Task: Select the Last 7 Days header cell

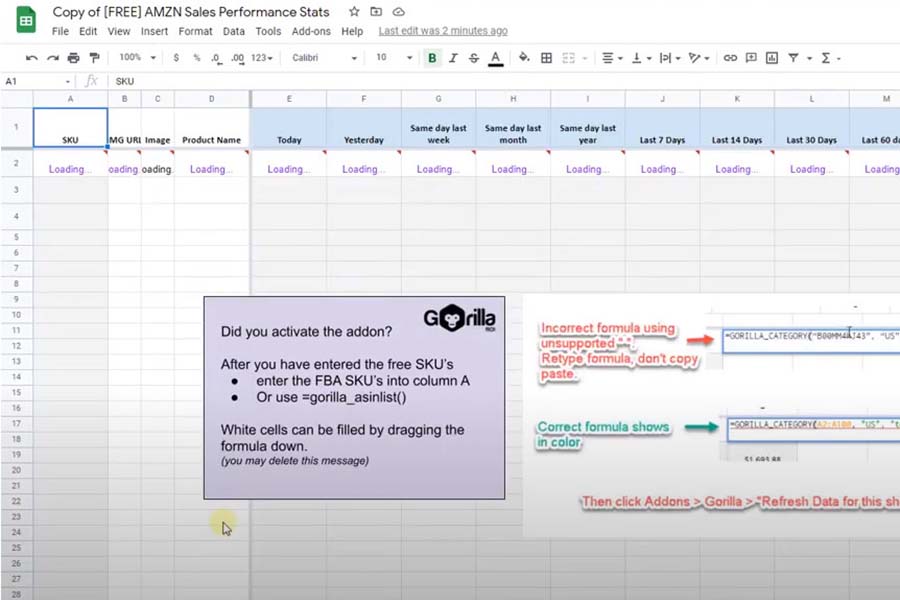Action: pyautogui.click(x=662, y=127)
